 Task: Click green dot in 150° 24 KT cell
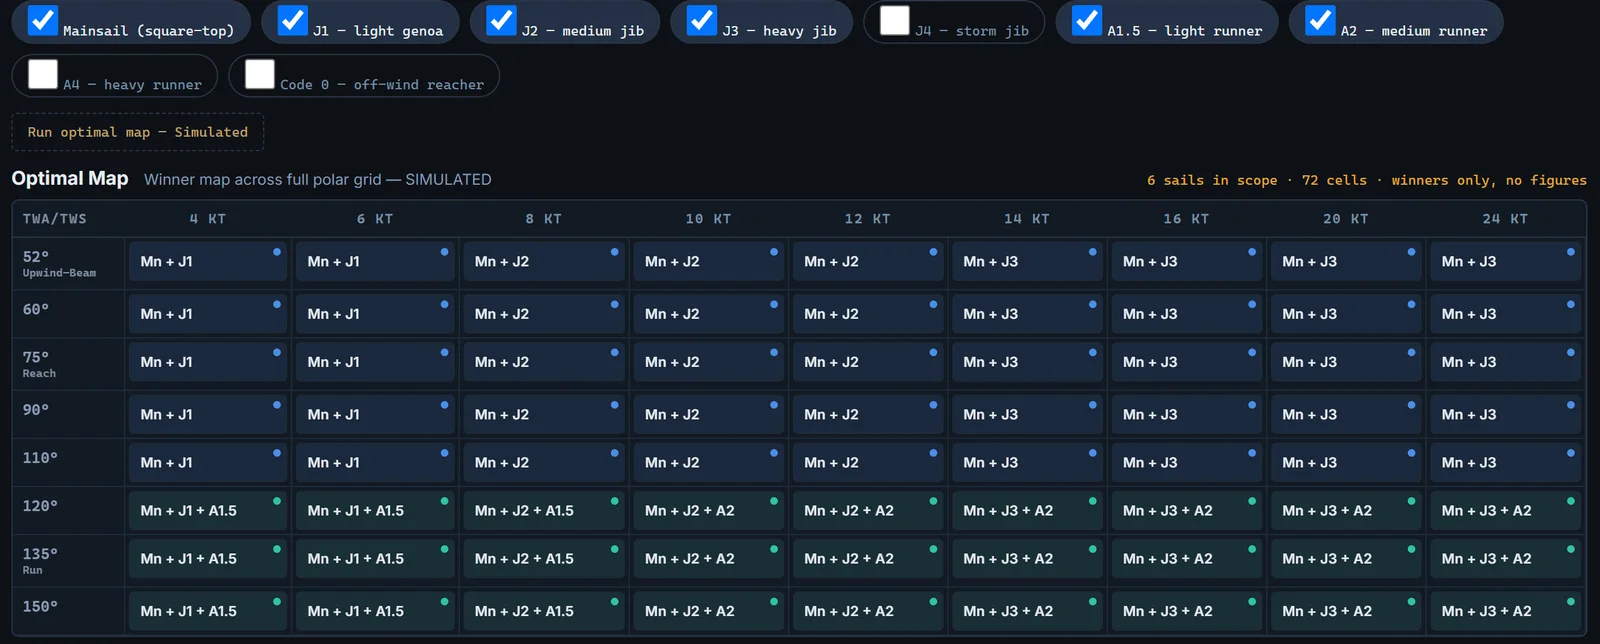tap(1571, 602)
